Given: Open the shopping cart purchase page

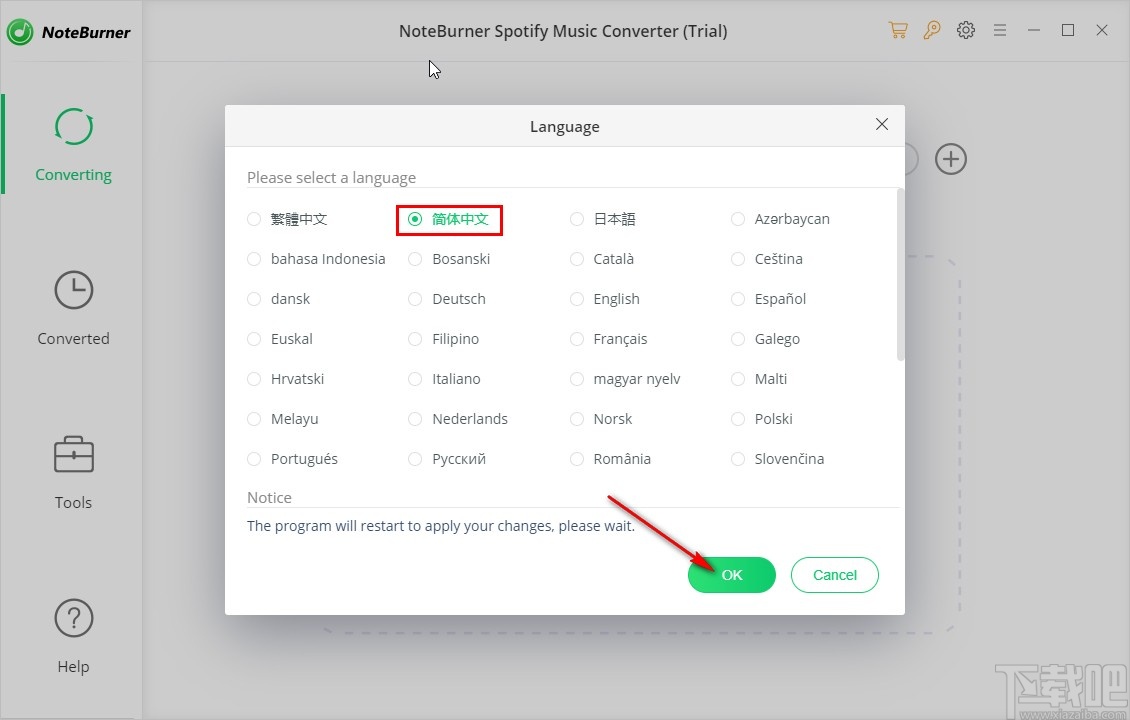Looking at the screenshot, I should point(898,30).
